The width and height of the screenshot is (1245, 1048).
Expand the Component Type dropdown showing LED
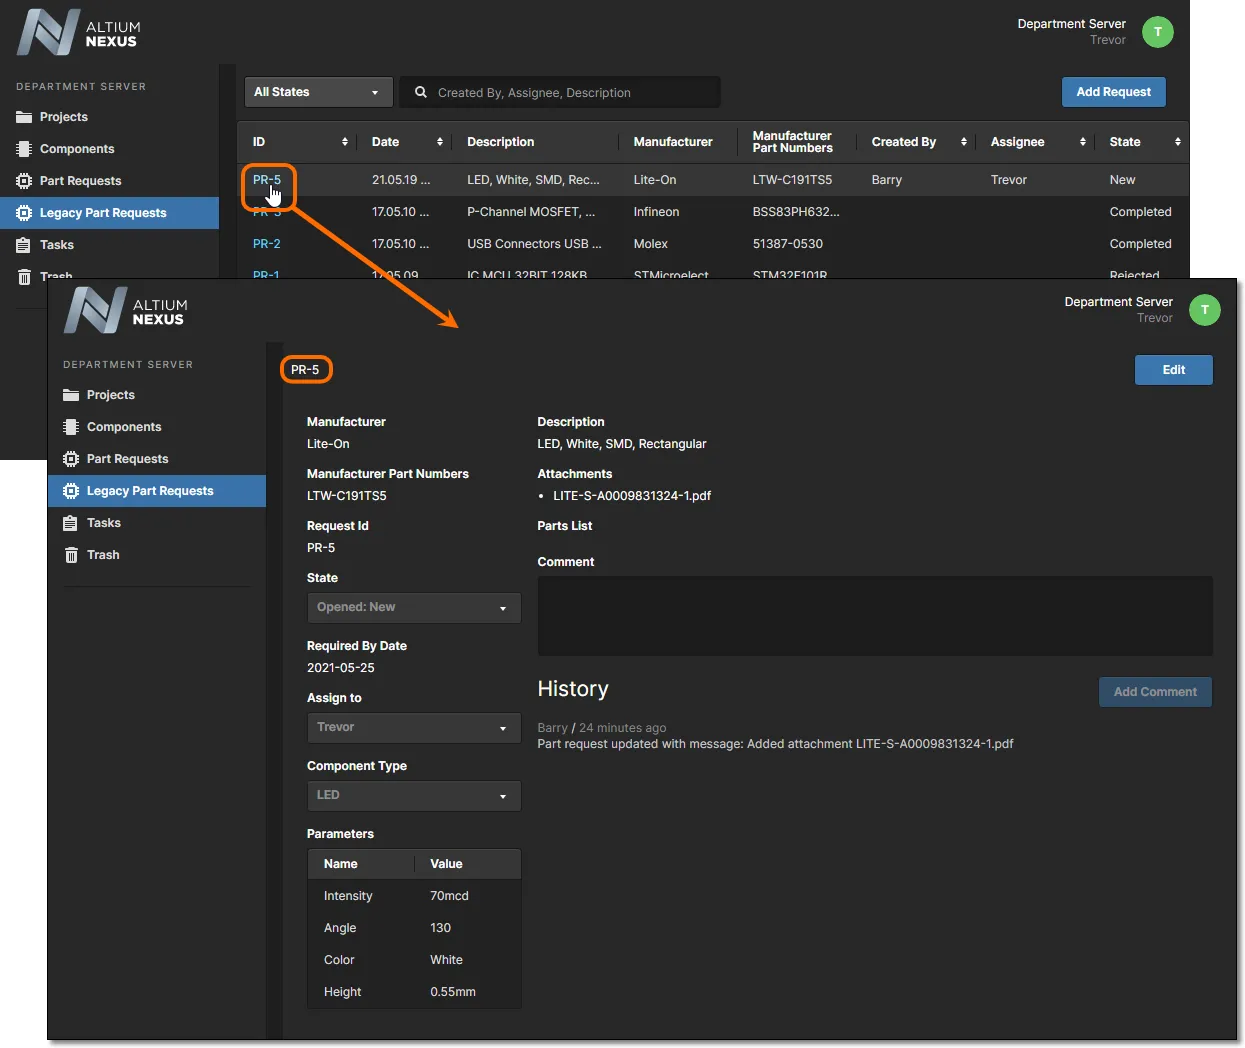click(x=413, y=796)
